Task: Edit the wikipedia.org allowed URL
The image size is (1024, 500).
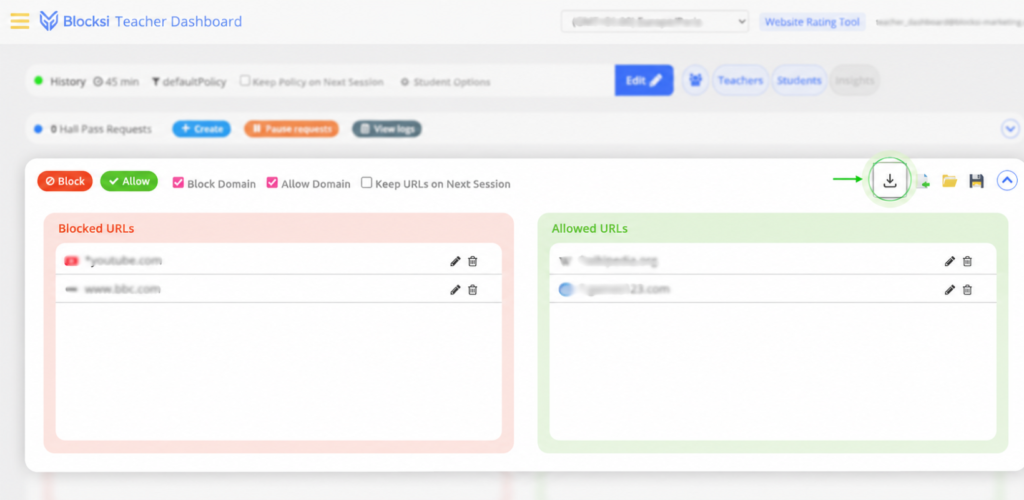Action: (950, 261)
